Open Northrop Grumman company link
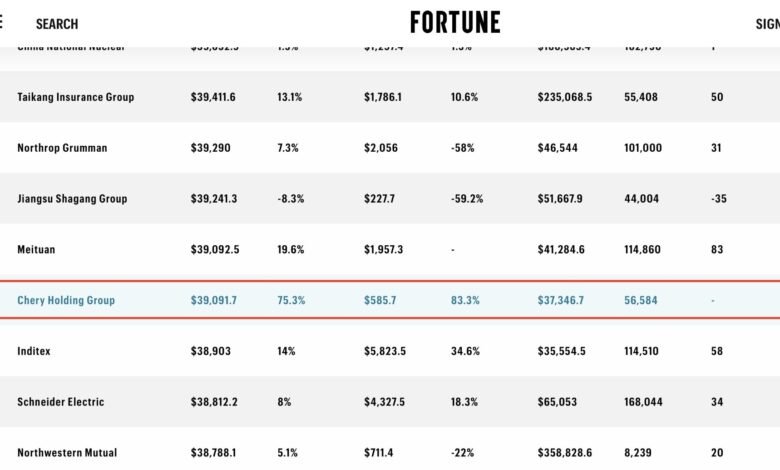Viewport: 780px width, 470px height. (x=62, y=148)
